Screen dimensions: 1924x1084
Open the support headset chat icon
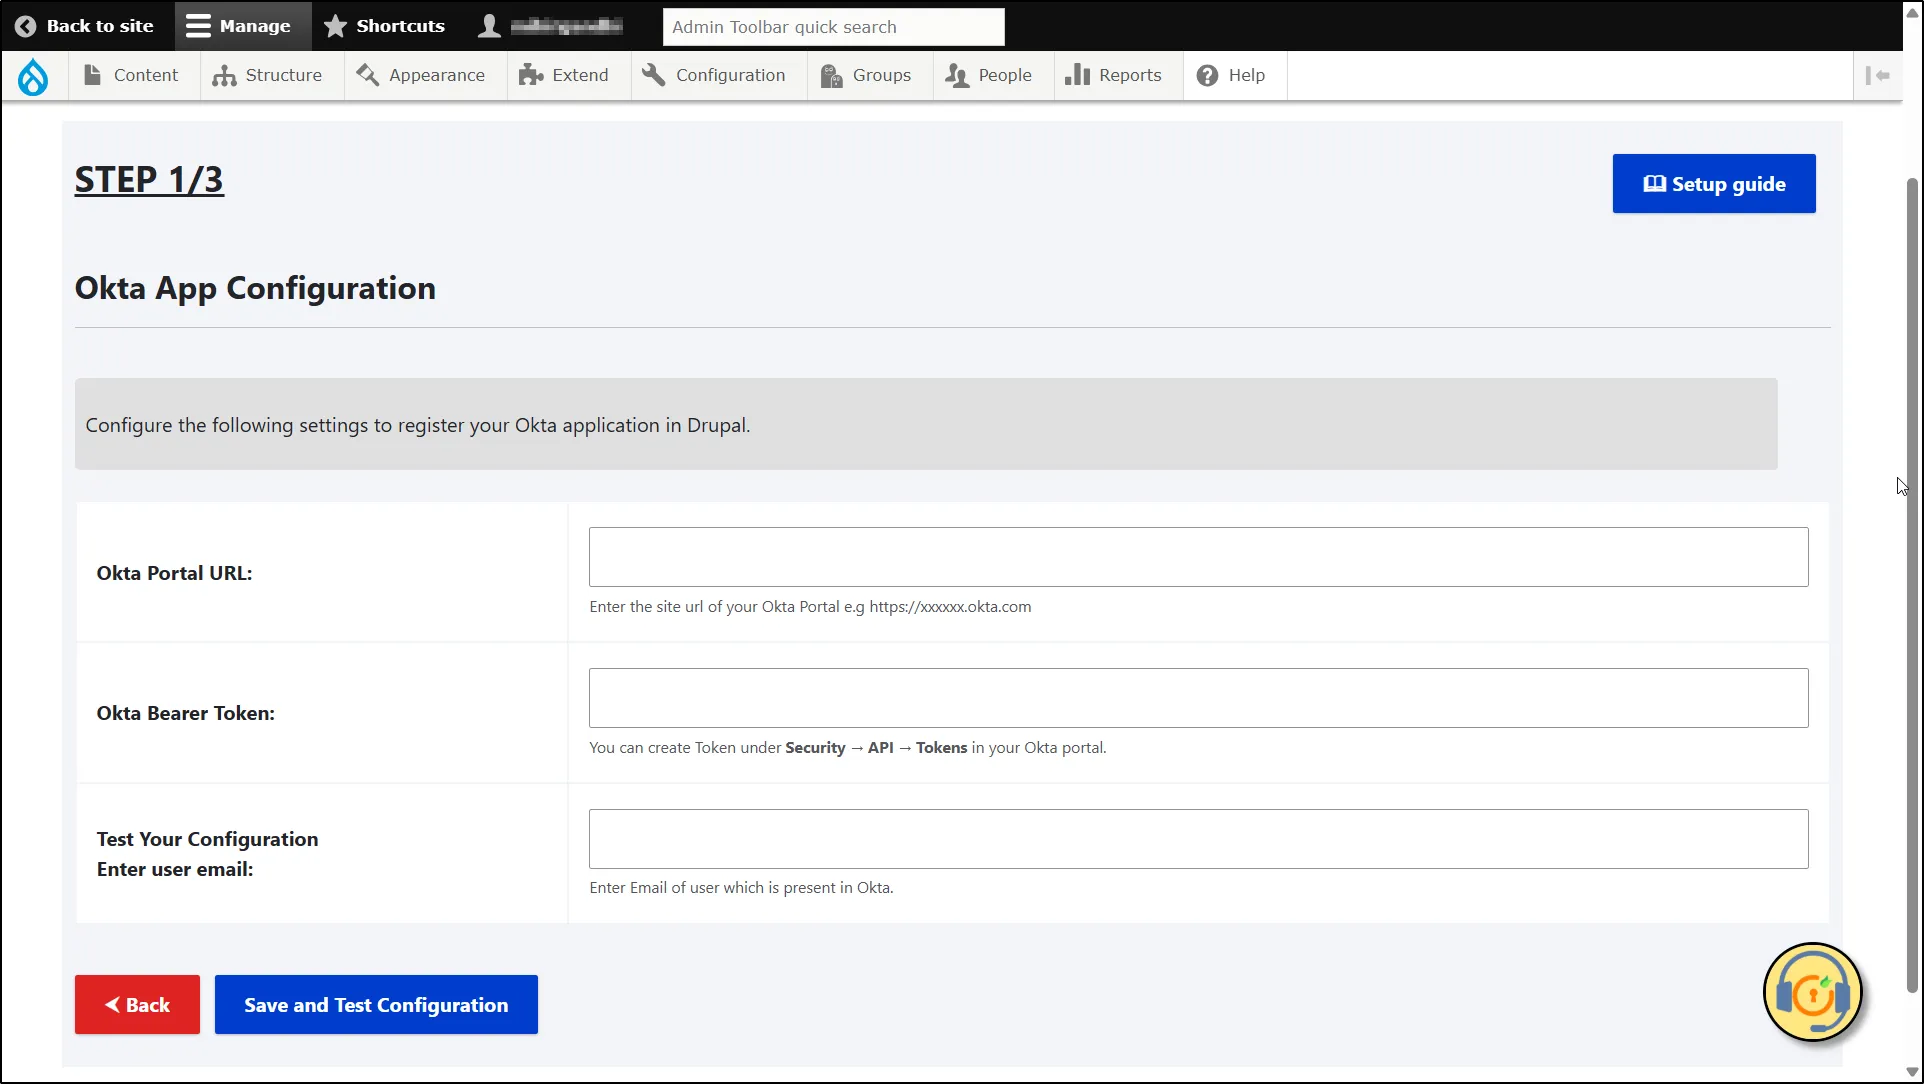pos(1813,993)
